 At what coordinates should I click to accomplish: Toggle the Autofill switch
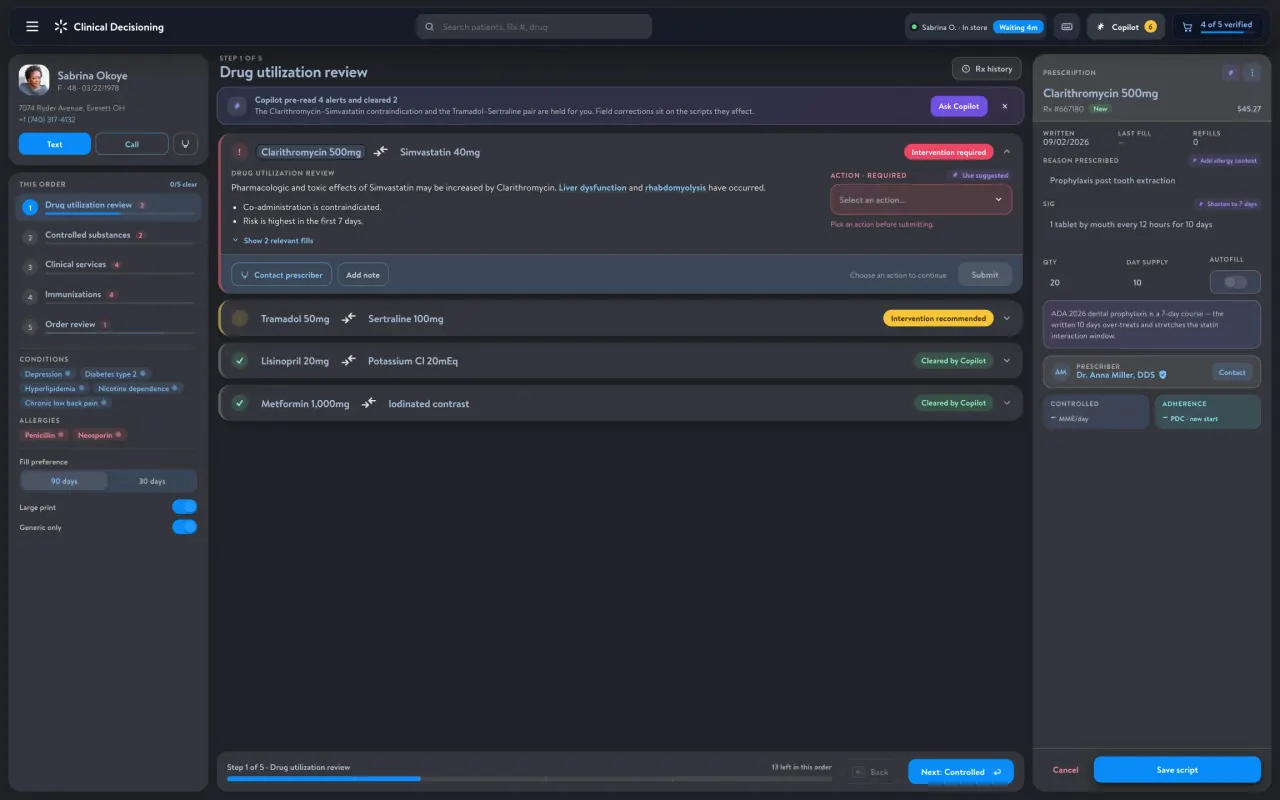tap(1235, 282)
